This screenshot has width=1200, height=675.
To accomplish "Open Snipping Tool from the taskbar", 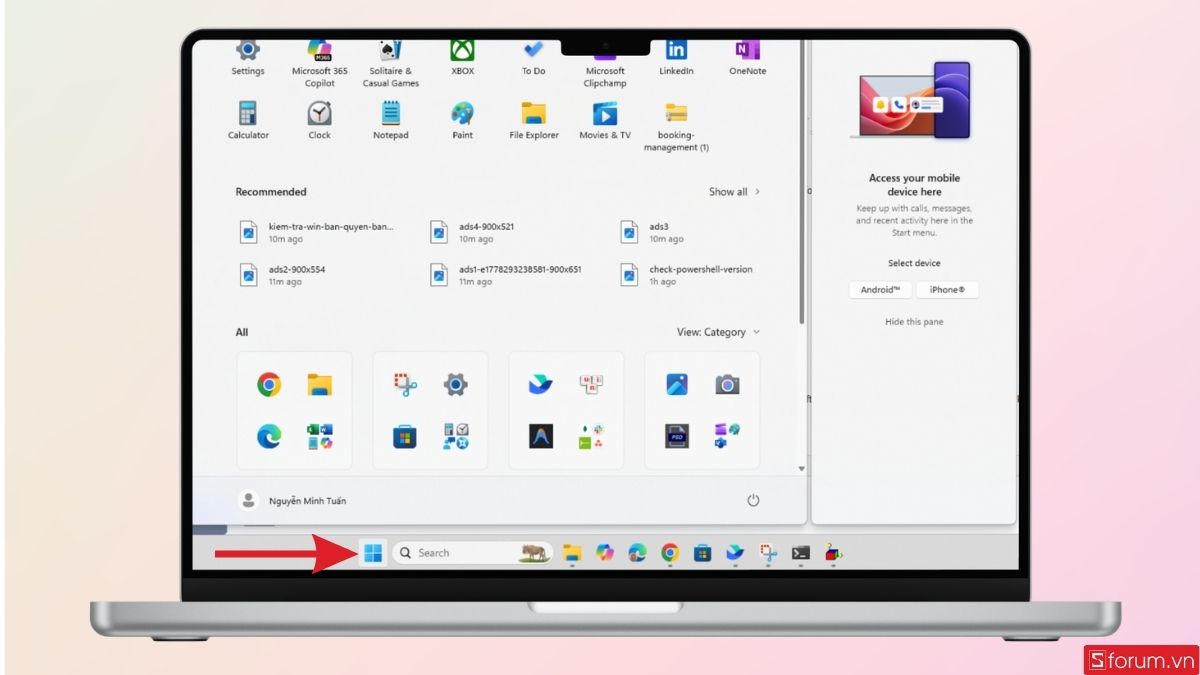I will point(767,553).
